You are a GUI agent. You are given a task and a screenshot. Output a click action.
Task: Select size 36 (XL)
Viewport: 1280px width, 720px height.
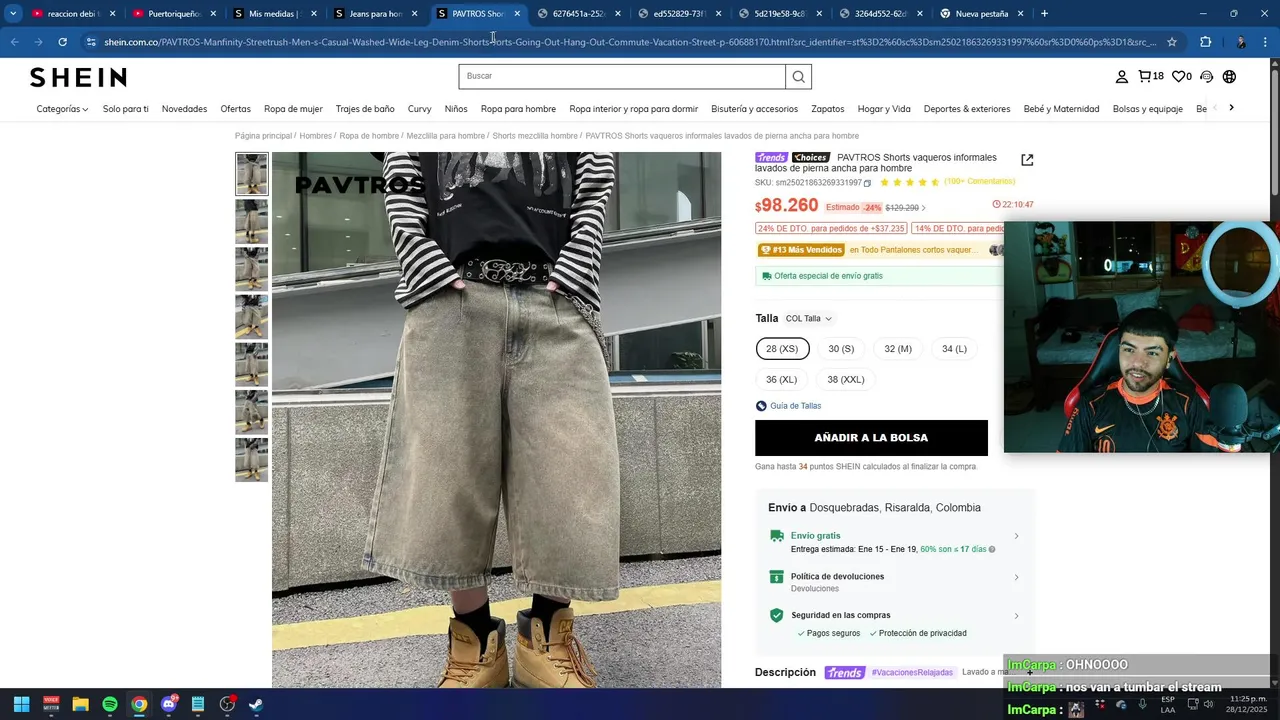point(782,380)
